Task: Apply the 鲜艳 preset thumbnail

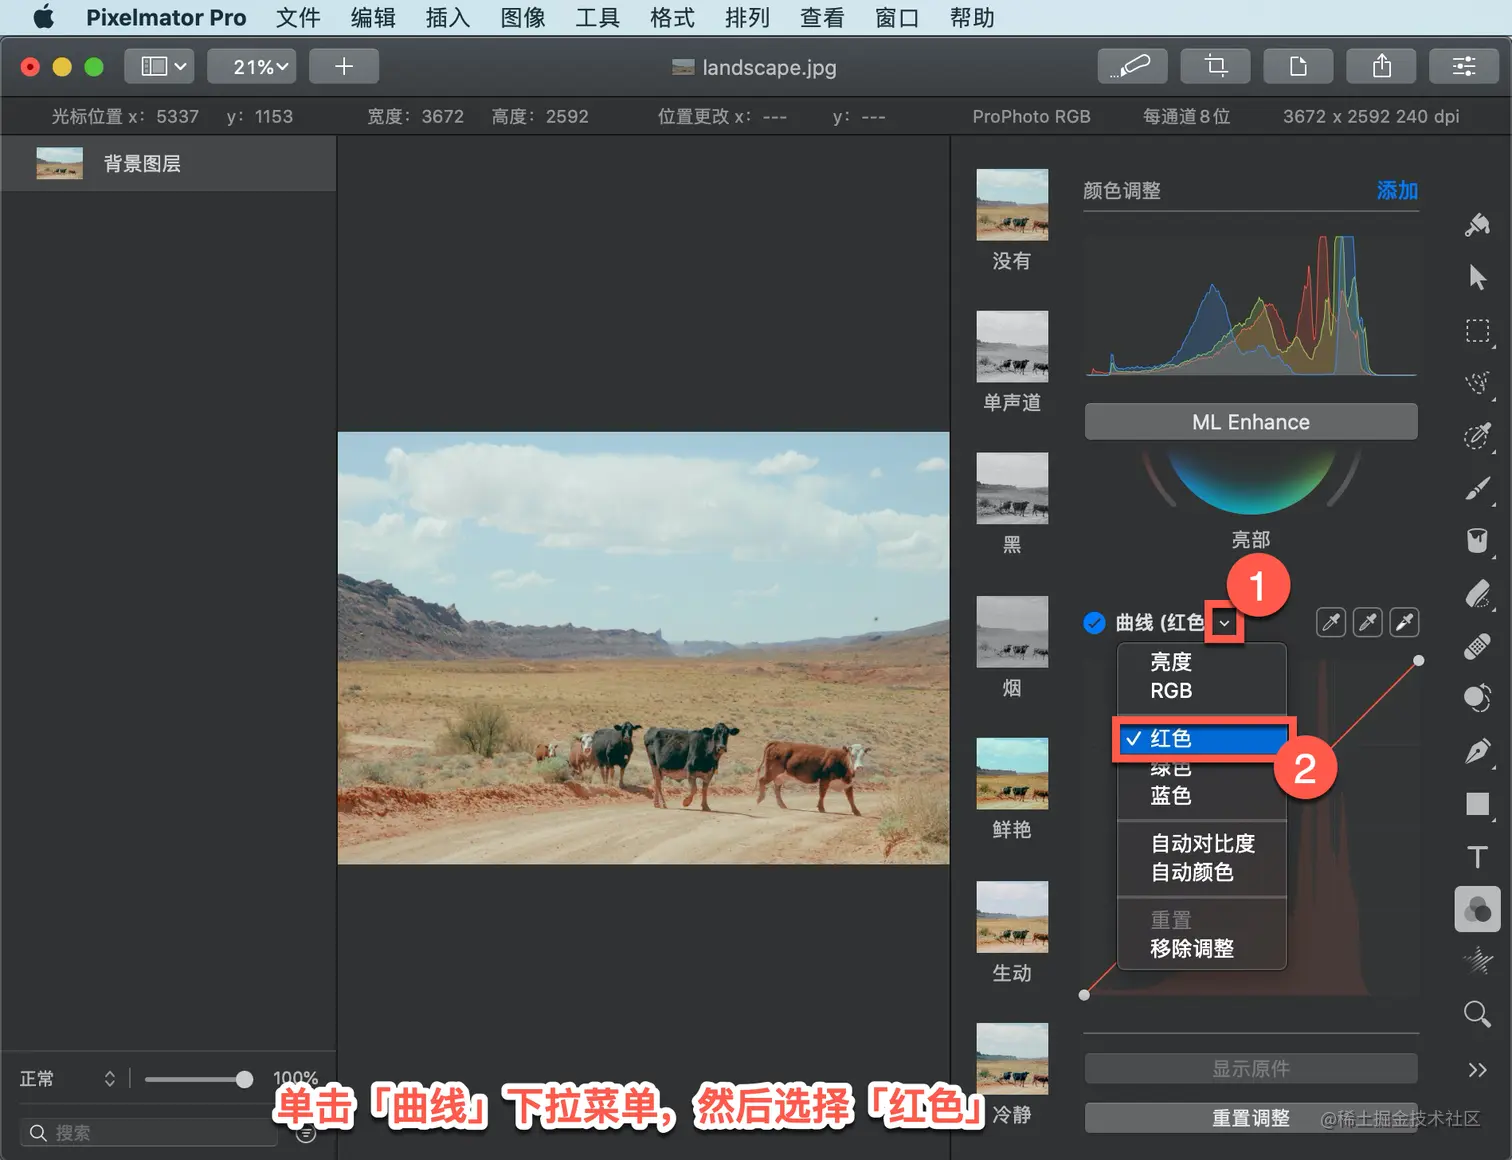Action: pyautogui.click(x=1012, y=774)
